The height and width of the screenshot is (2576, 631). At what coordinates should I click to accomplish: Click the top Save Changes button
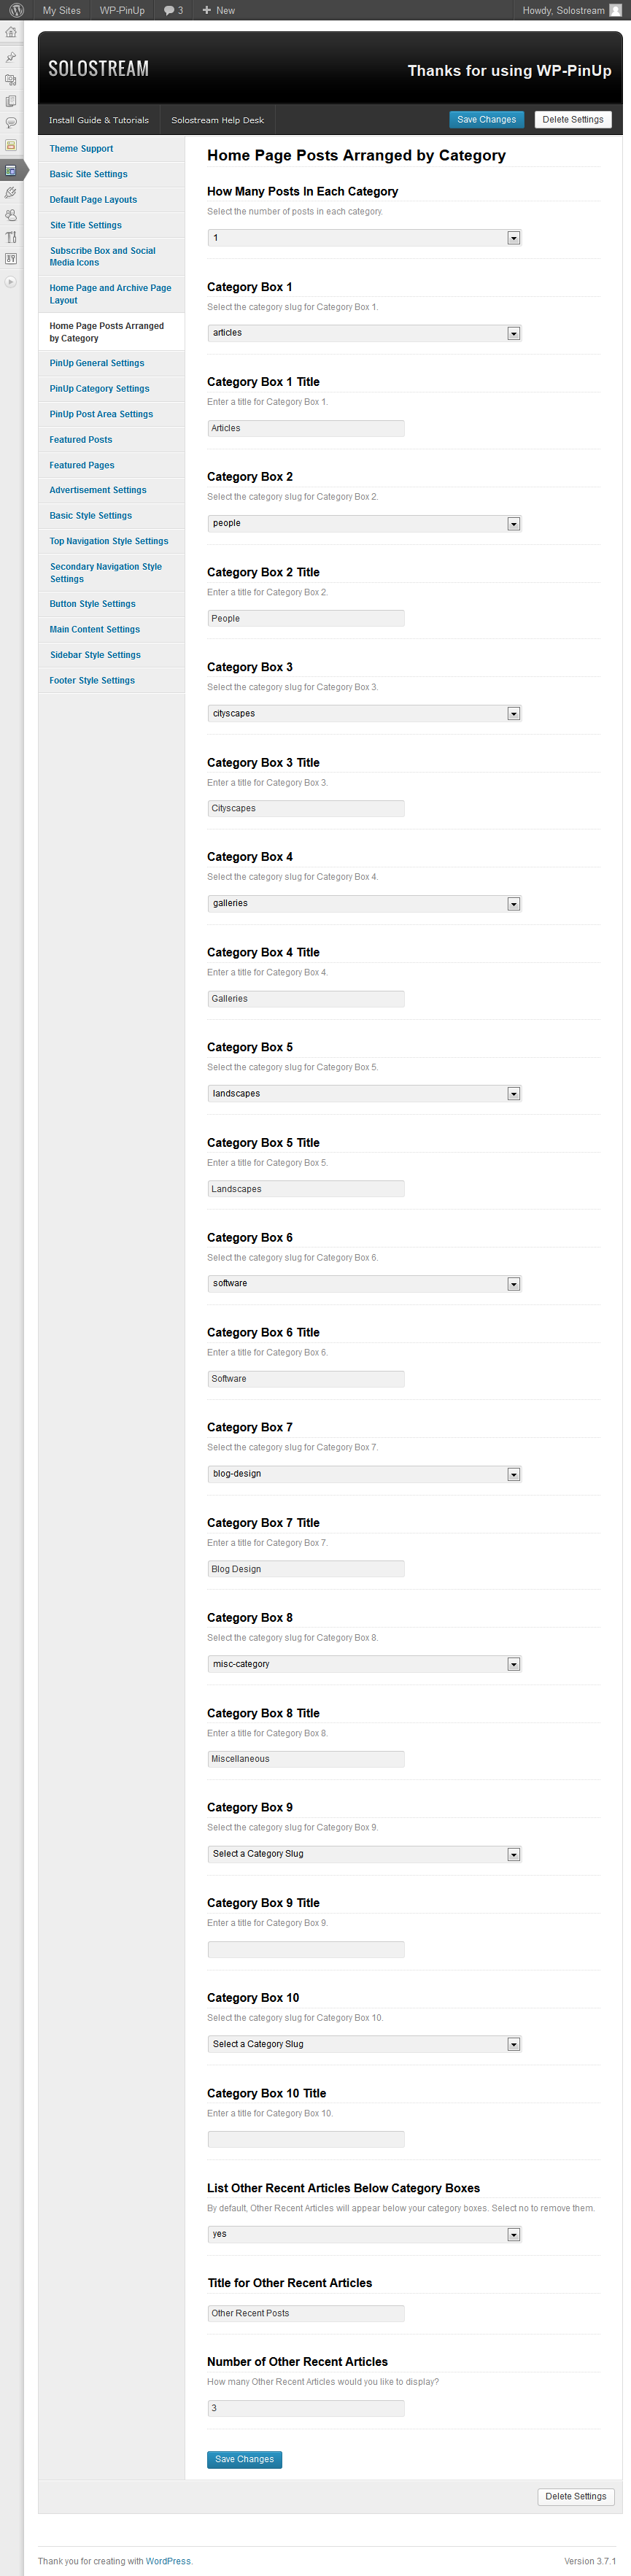[x=486, y=119]
